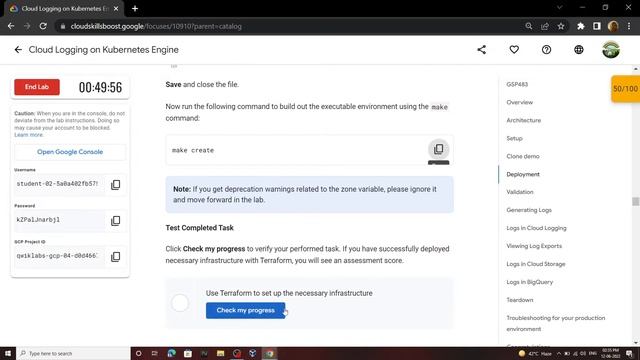Copy the Username value
Image resolution: width=640 pixels, height=360 pixels.
(116, 184)
